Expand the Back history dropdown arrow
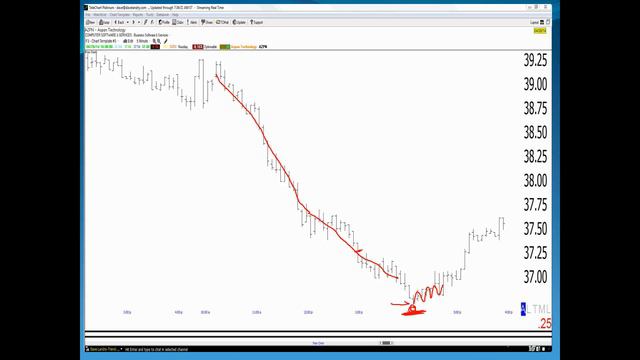The image size is (640, 360). click(127, 22)
